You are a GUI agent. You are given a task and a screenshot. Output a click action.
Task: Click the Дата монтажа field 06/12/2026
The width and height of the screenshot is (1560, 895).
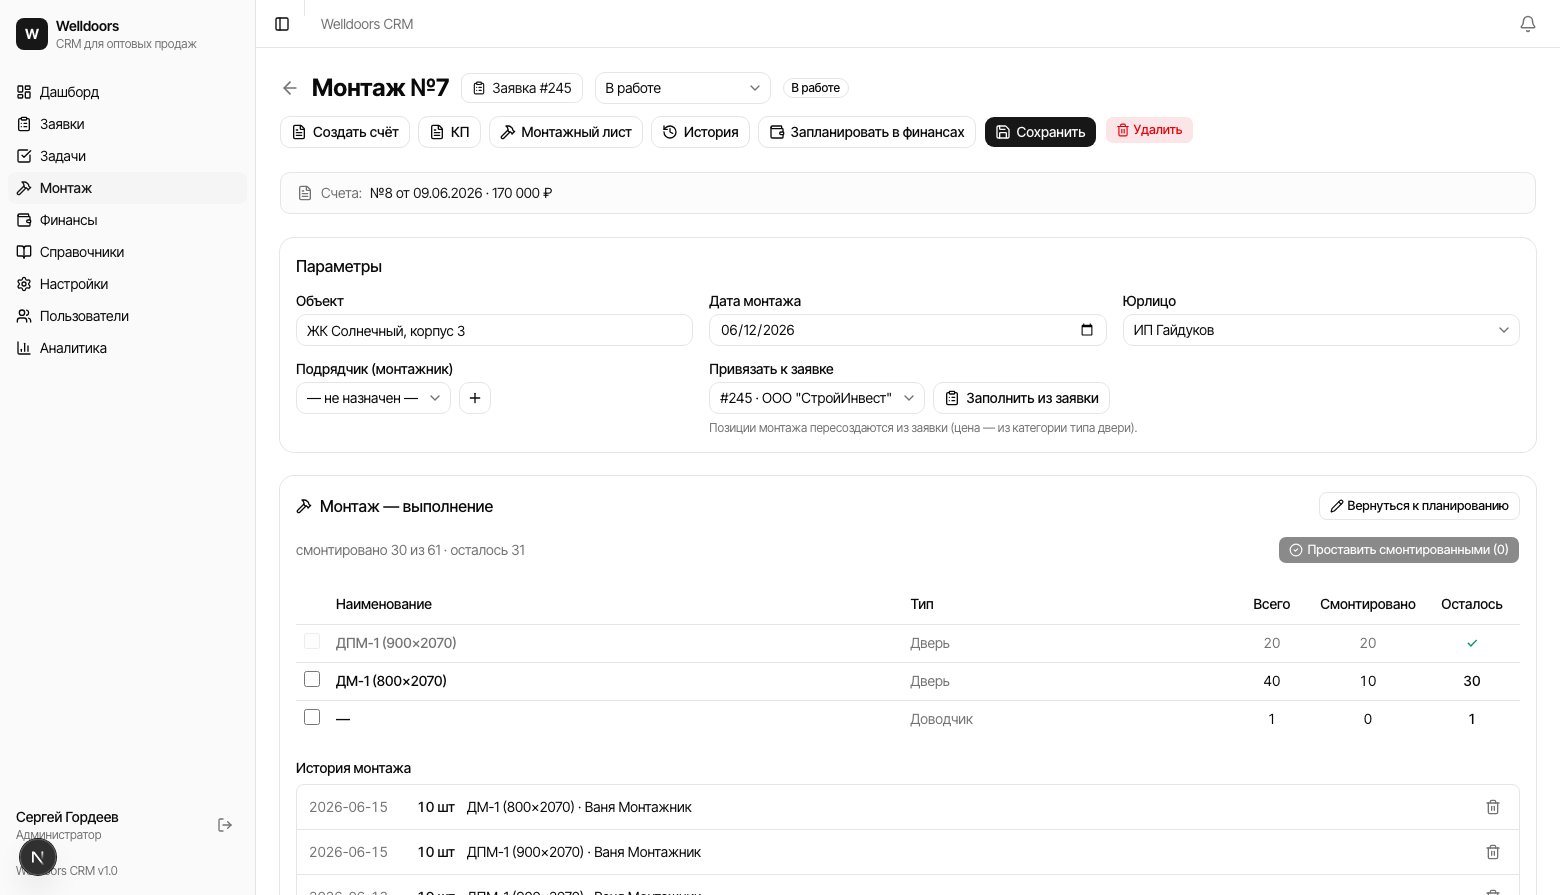[x=908, y=330]
